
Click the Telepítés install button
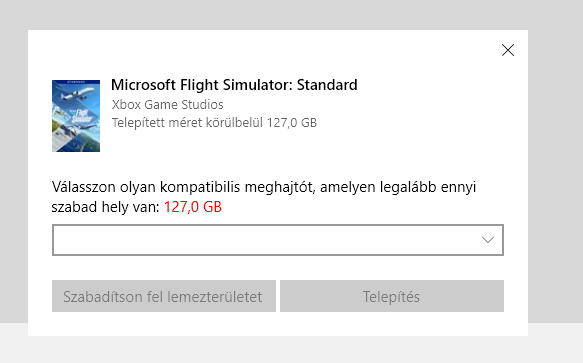[392, 296]
